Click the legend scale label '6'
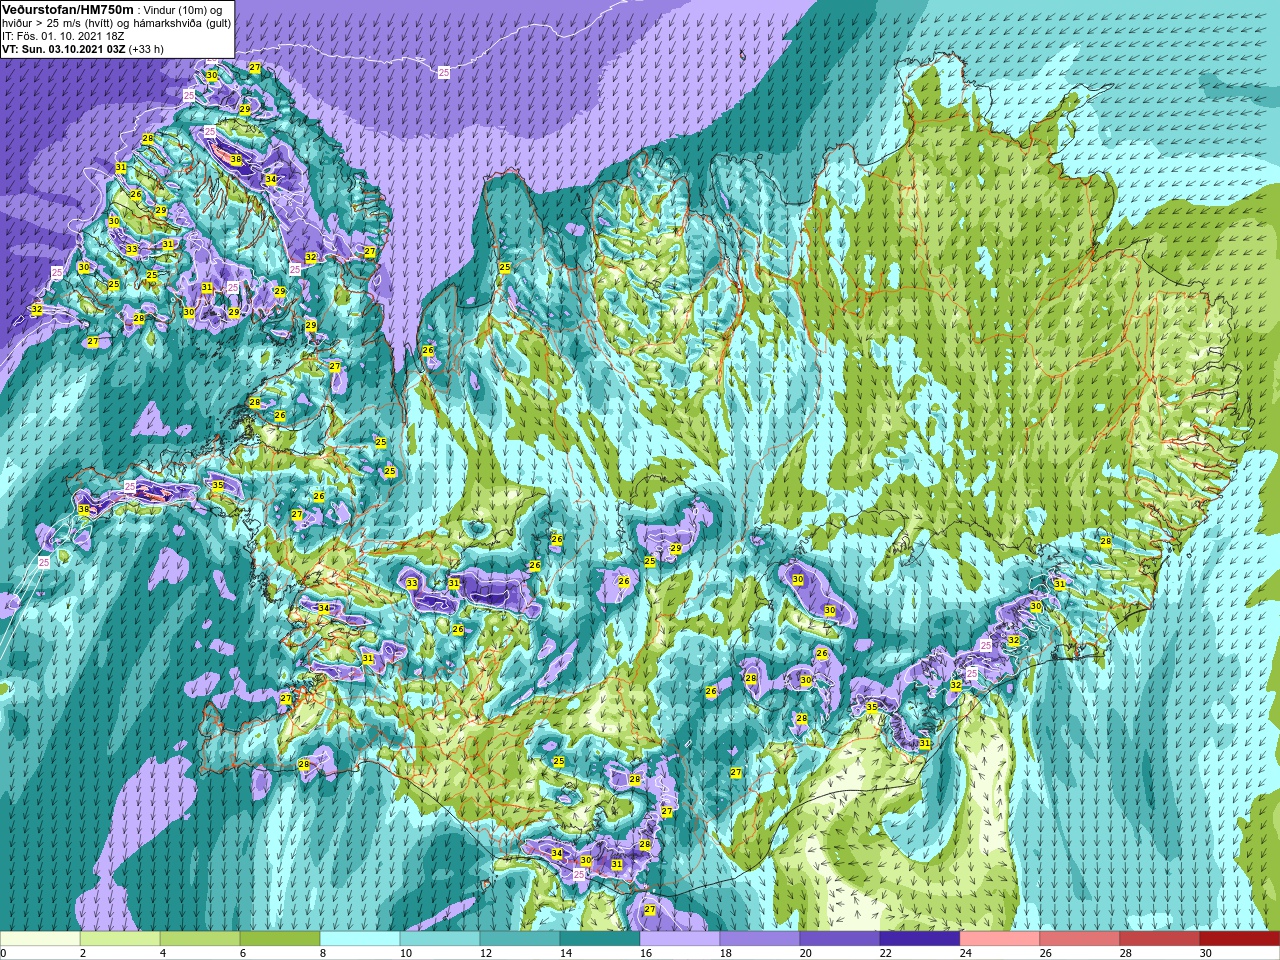The image size is (1280, 960). (243, 953)
